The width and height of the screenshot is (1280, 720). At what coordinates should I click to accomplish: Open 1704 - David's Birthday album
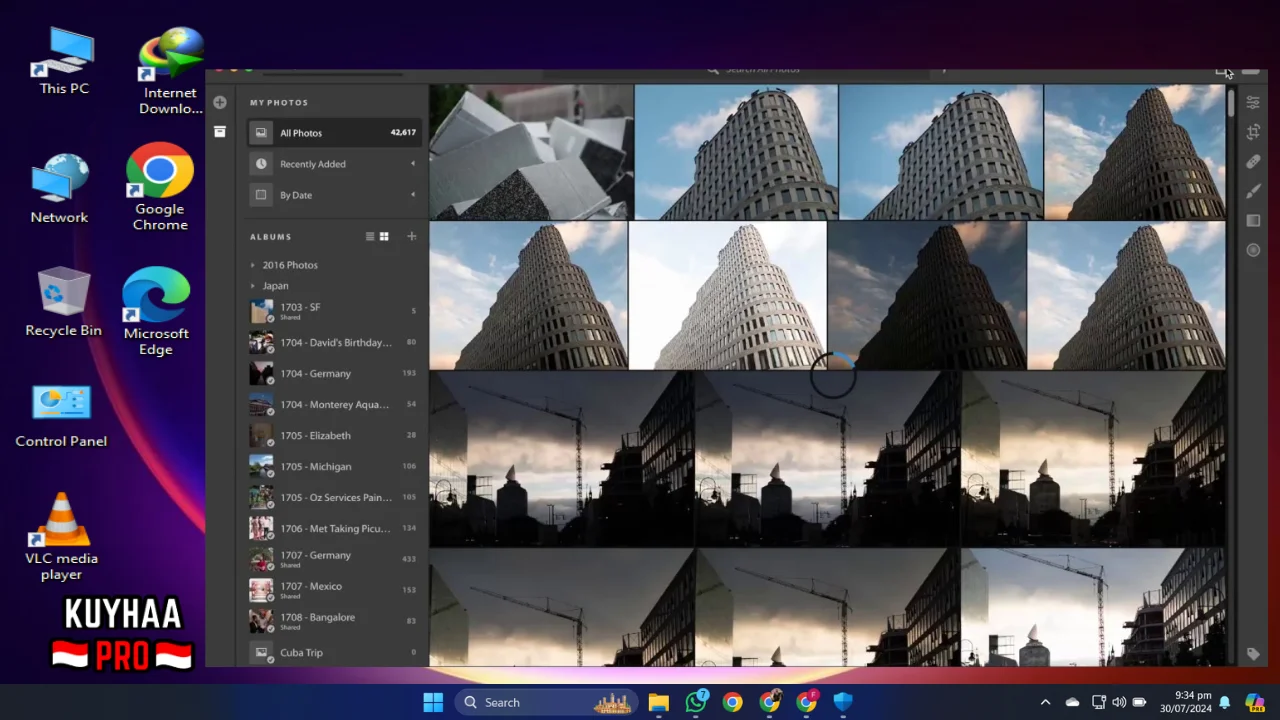pos(335,342)
